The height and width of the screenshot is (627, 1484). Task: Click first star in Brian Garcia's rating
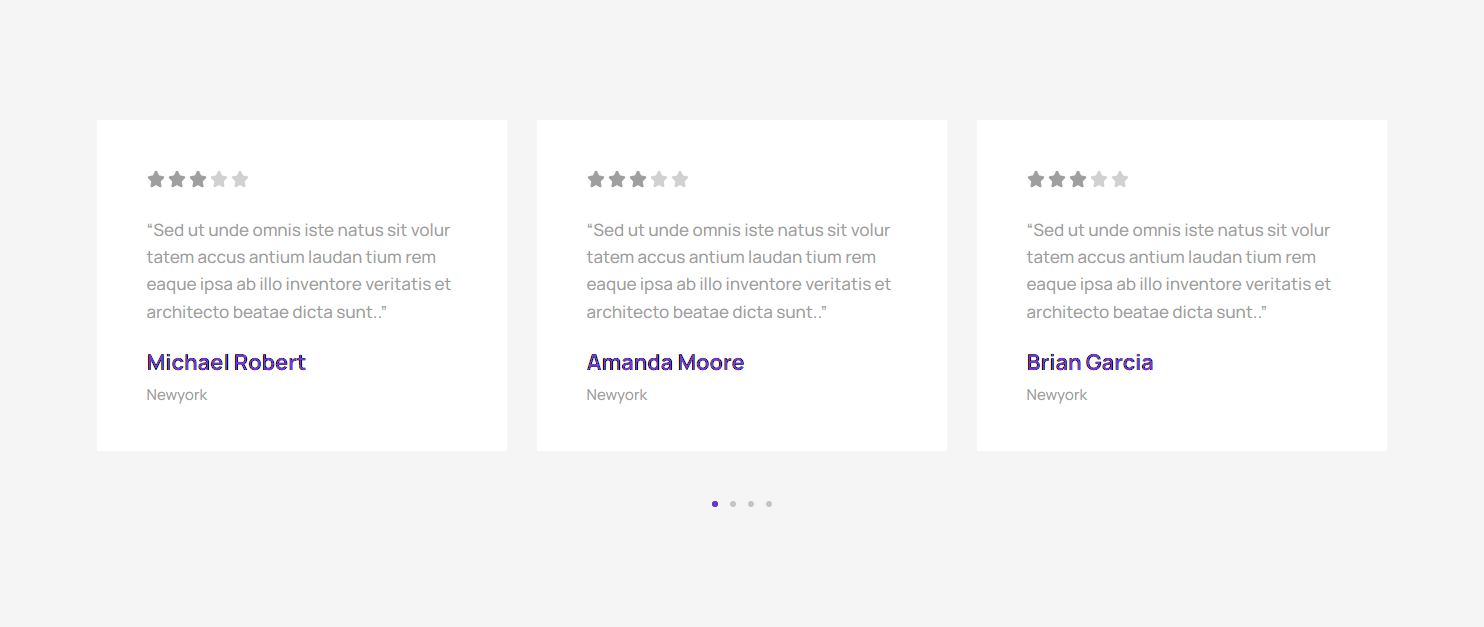(1036, 180)
